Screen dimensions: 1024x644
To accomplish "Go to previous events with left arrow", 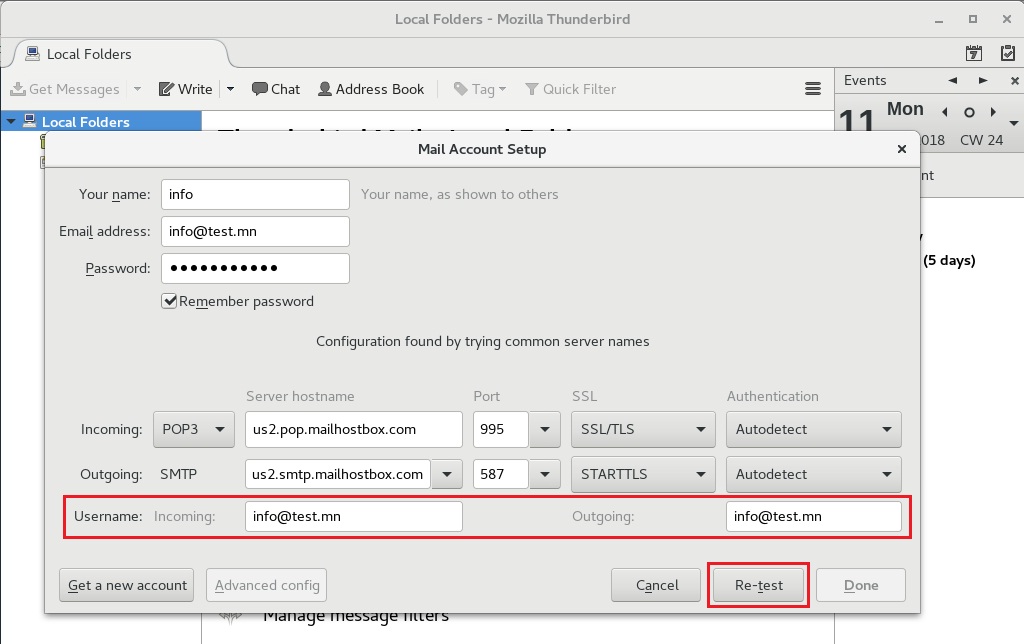I will (953, 80).
